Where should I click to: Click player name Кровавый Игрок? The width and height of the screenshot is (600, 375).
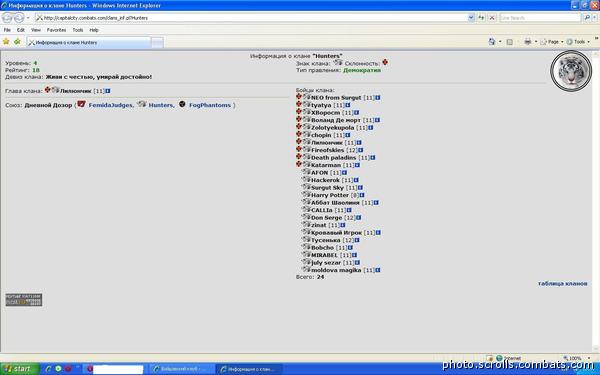click(336, 233)
